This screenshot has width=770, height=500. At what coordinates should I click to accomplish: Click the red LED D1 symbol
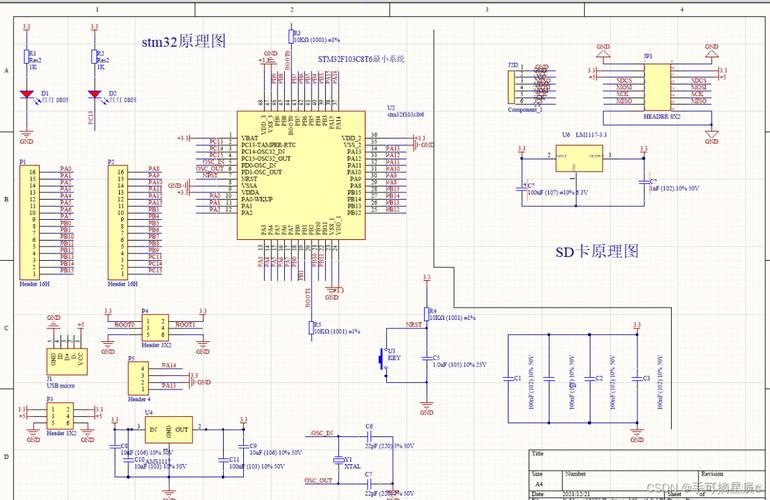click(x=27, y=95)
